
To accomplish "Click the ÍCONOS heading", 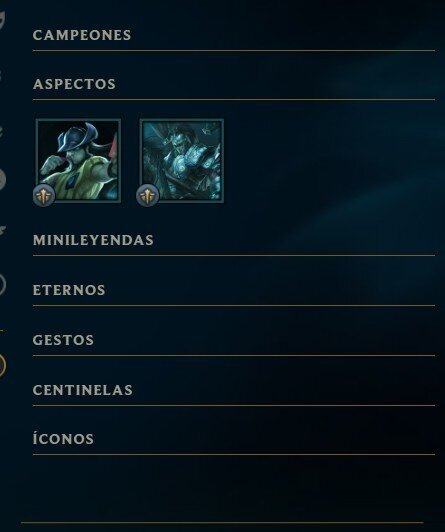I will (63, 438).
